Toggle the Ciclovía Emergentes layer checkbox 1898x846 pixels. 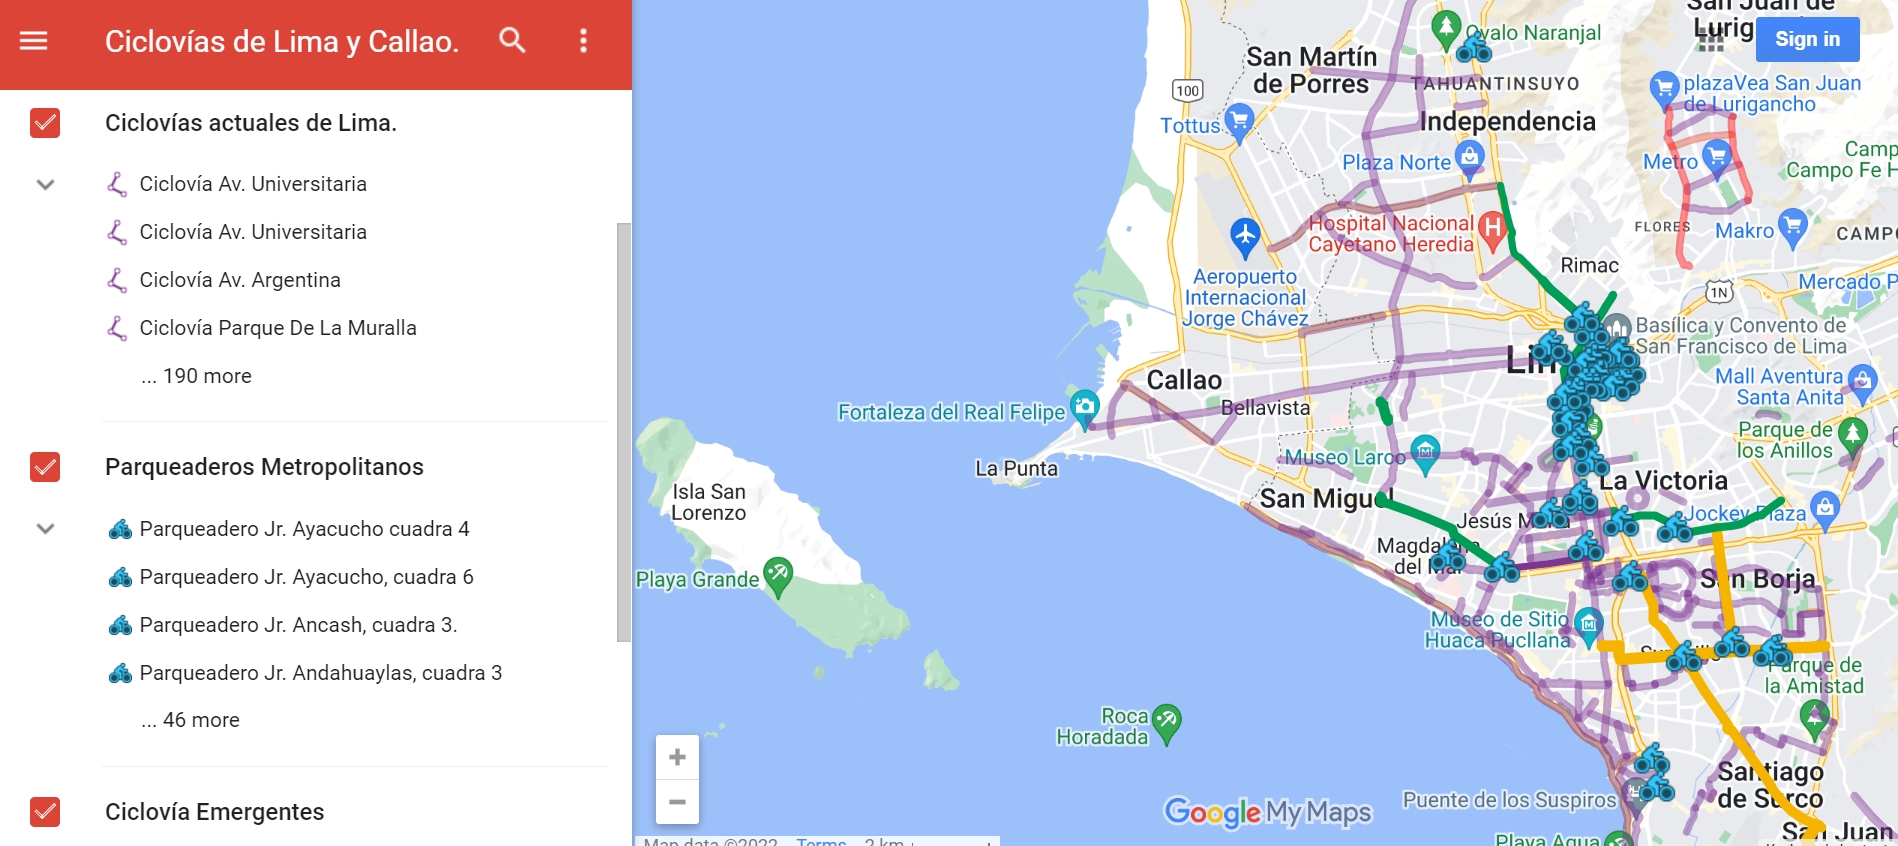click(45, 812)
